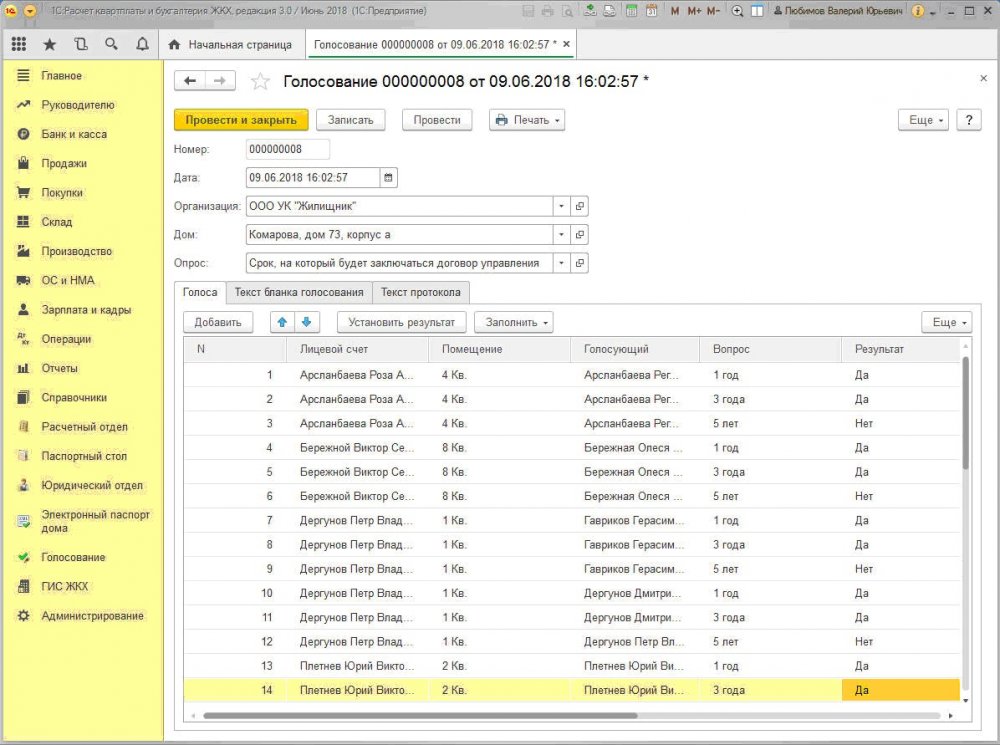This screenshot has height=745, width=1000.
Task: Click Записать button
Action: coord(351,120)
